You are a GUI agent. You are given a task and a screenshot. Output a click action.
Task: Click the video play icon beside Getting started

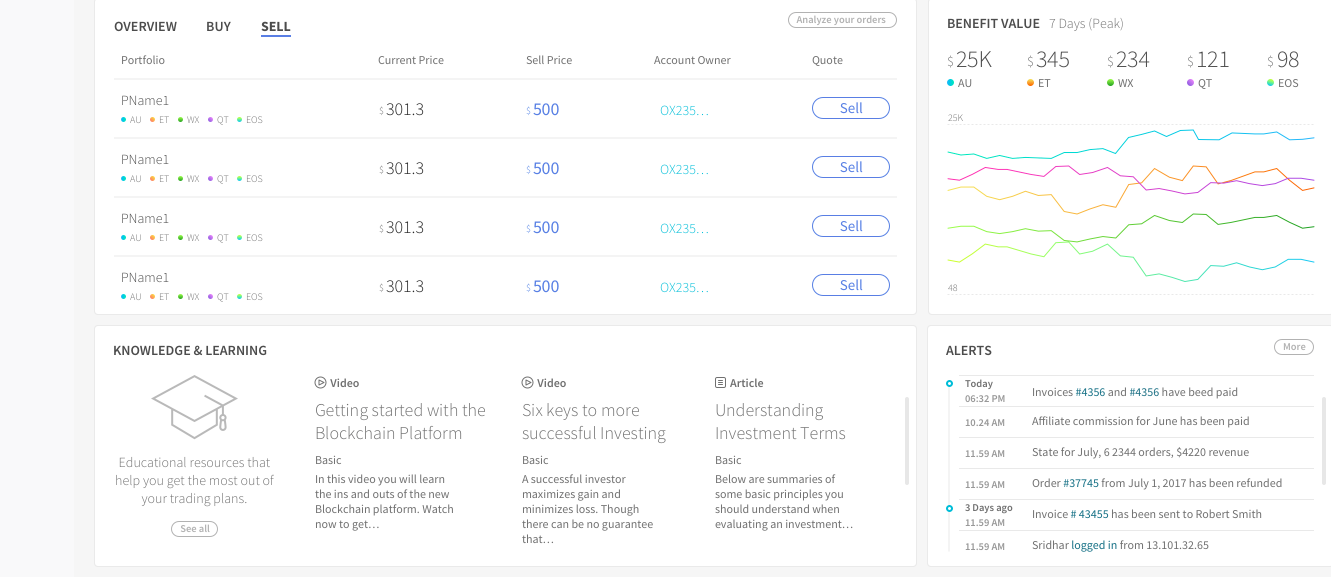(x=321, y=383)
